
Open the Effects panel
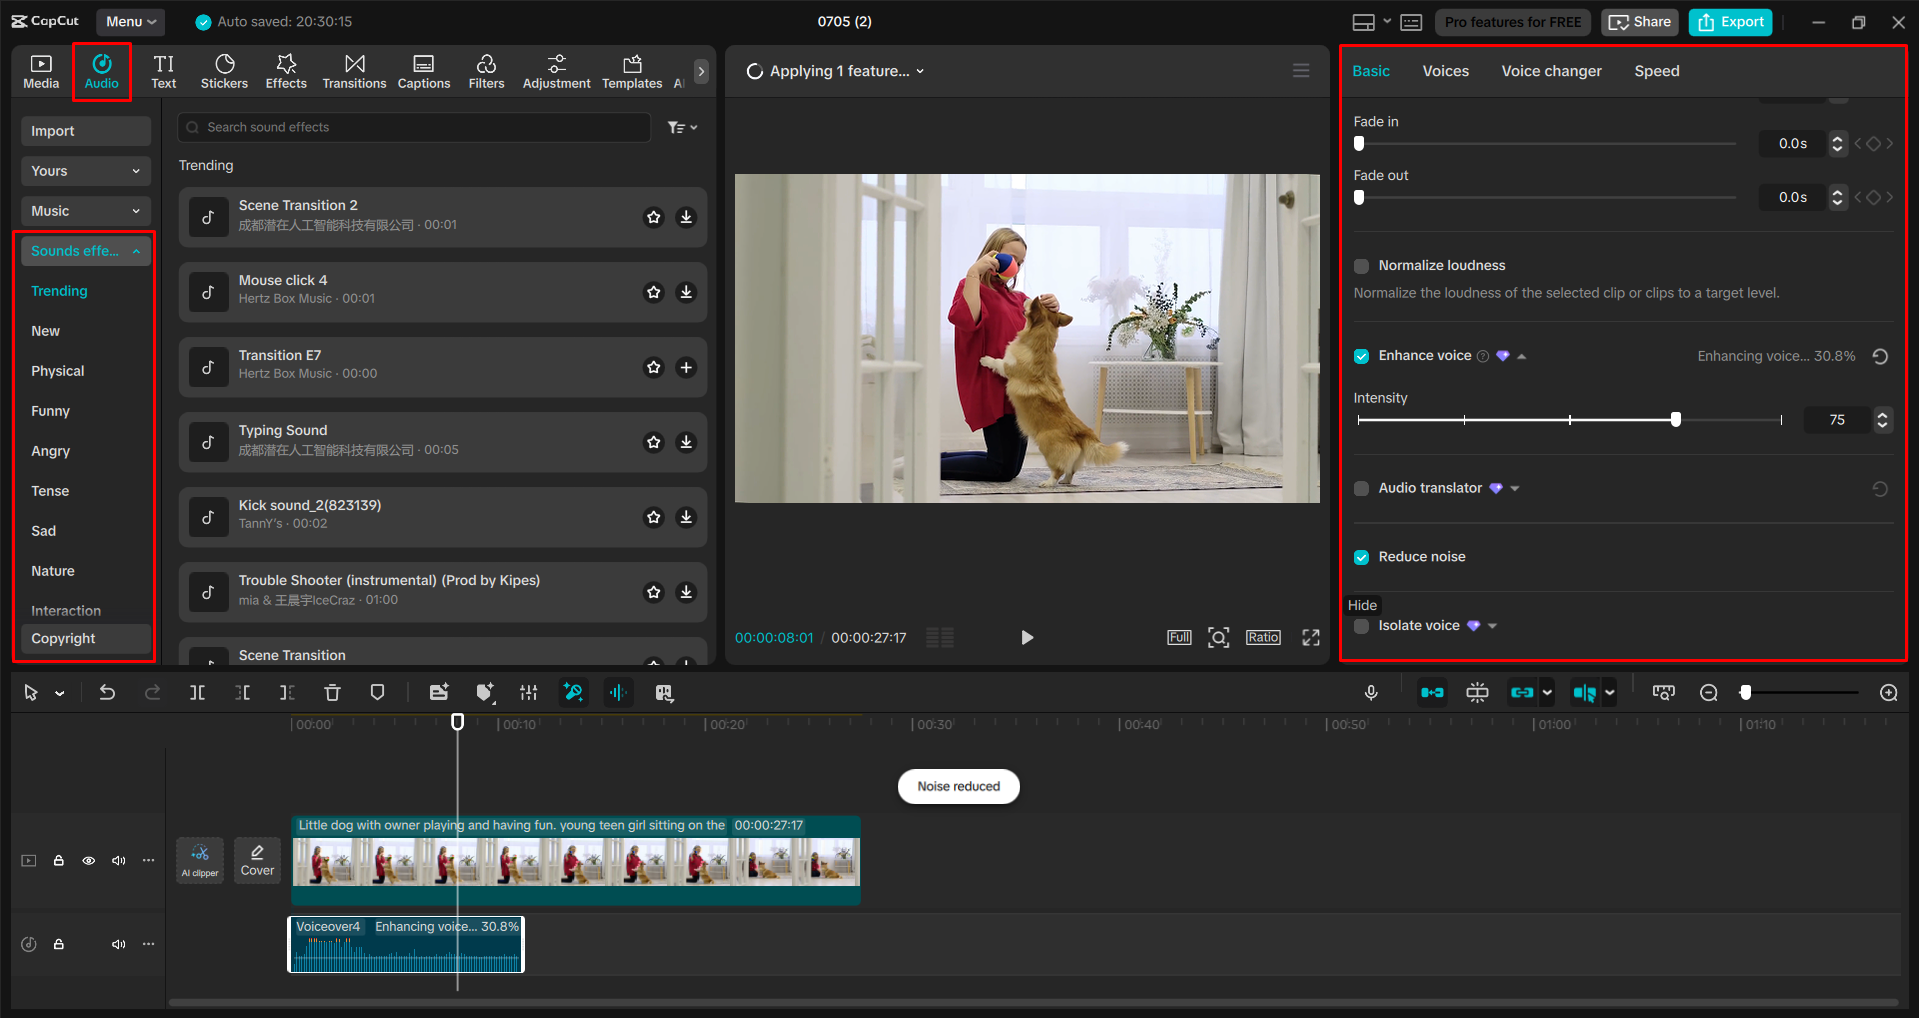point(286,70)
